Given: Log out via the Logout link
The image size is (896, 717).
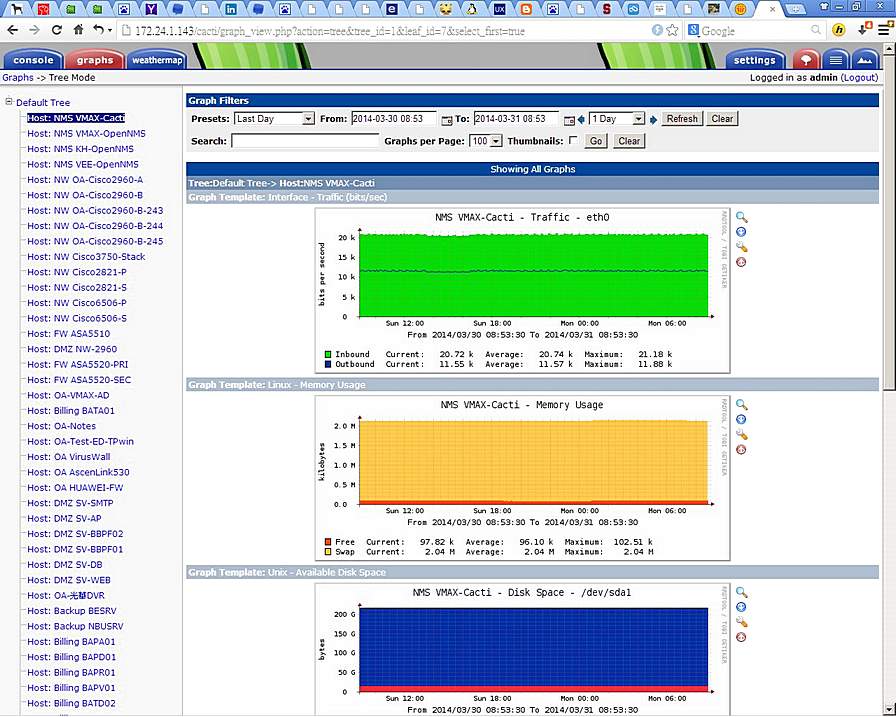Looking at the screenshot, I should click(x=859, y=78).
